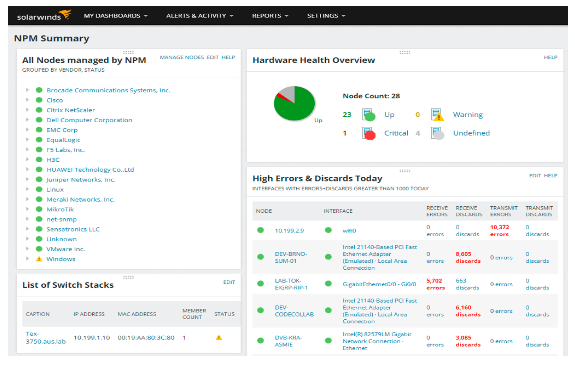The image size is (575, 367).
Task: Click drag handle on High Errors & Discards panel
Action: coord(405,170)
